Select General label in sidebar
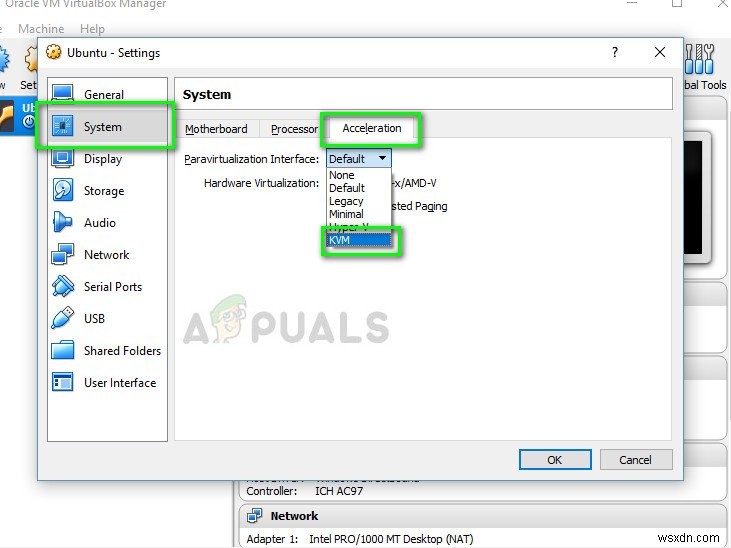 tap(104, 95)
